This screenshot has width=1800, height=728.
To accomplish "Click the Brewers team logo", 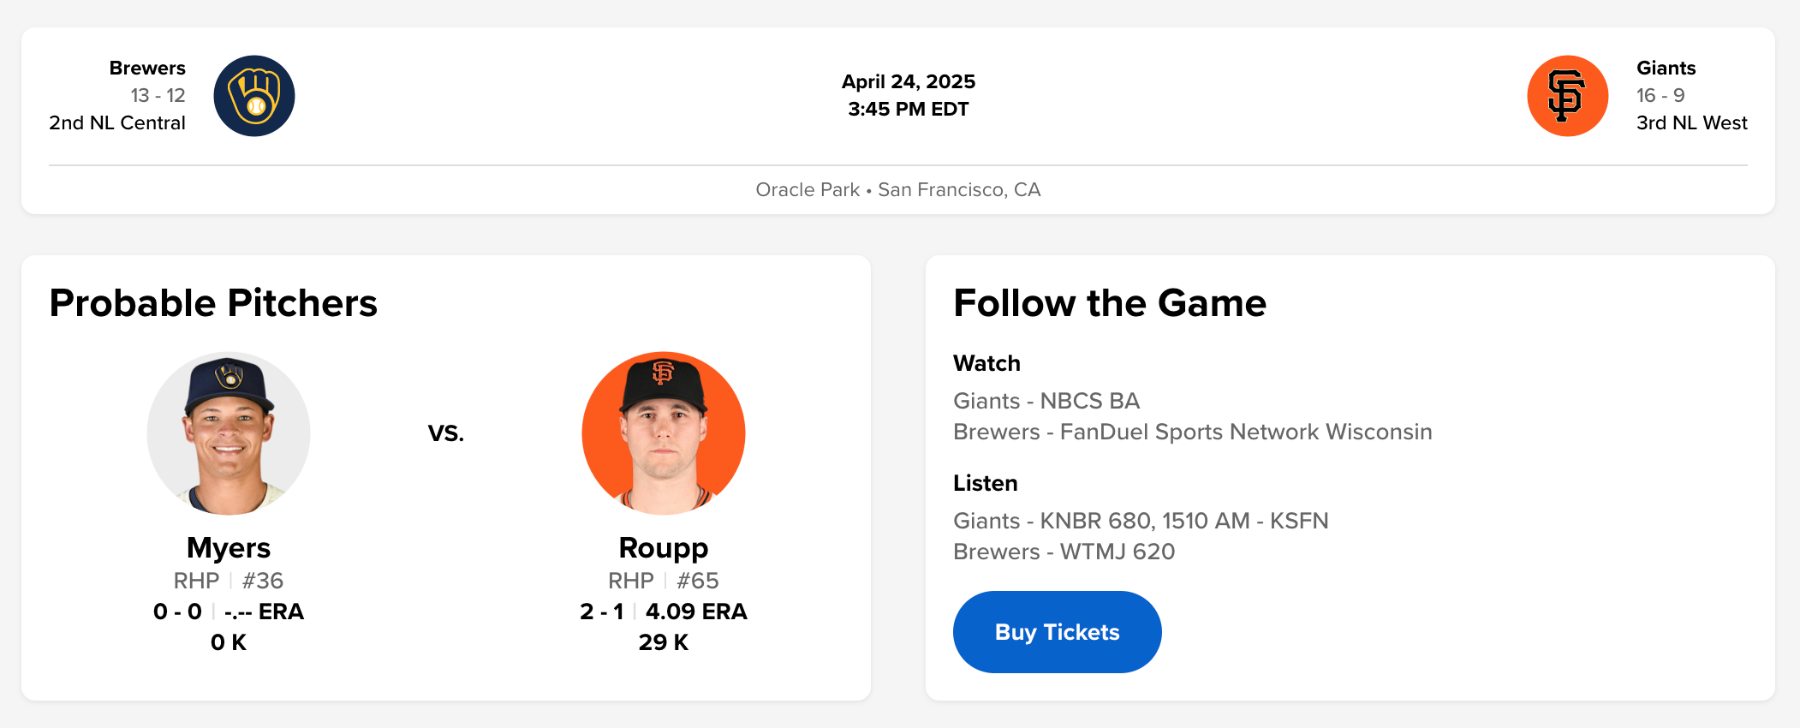I will [x=254, y=96].
